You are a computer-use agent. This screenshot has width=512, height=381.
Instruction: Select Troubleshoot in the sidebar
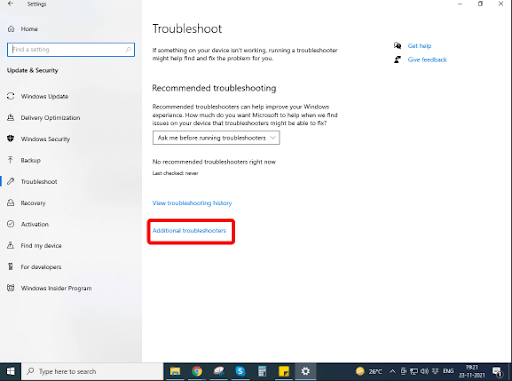[x=39, y=182]
